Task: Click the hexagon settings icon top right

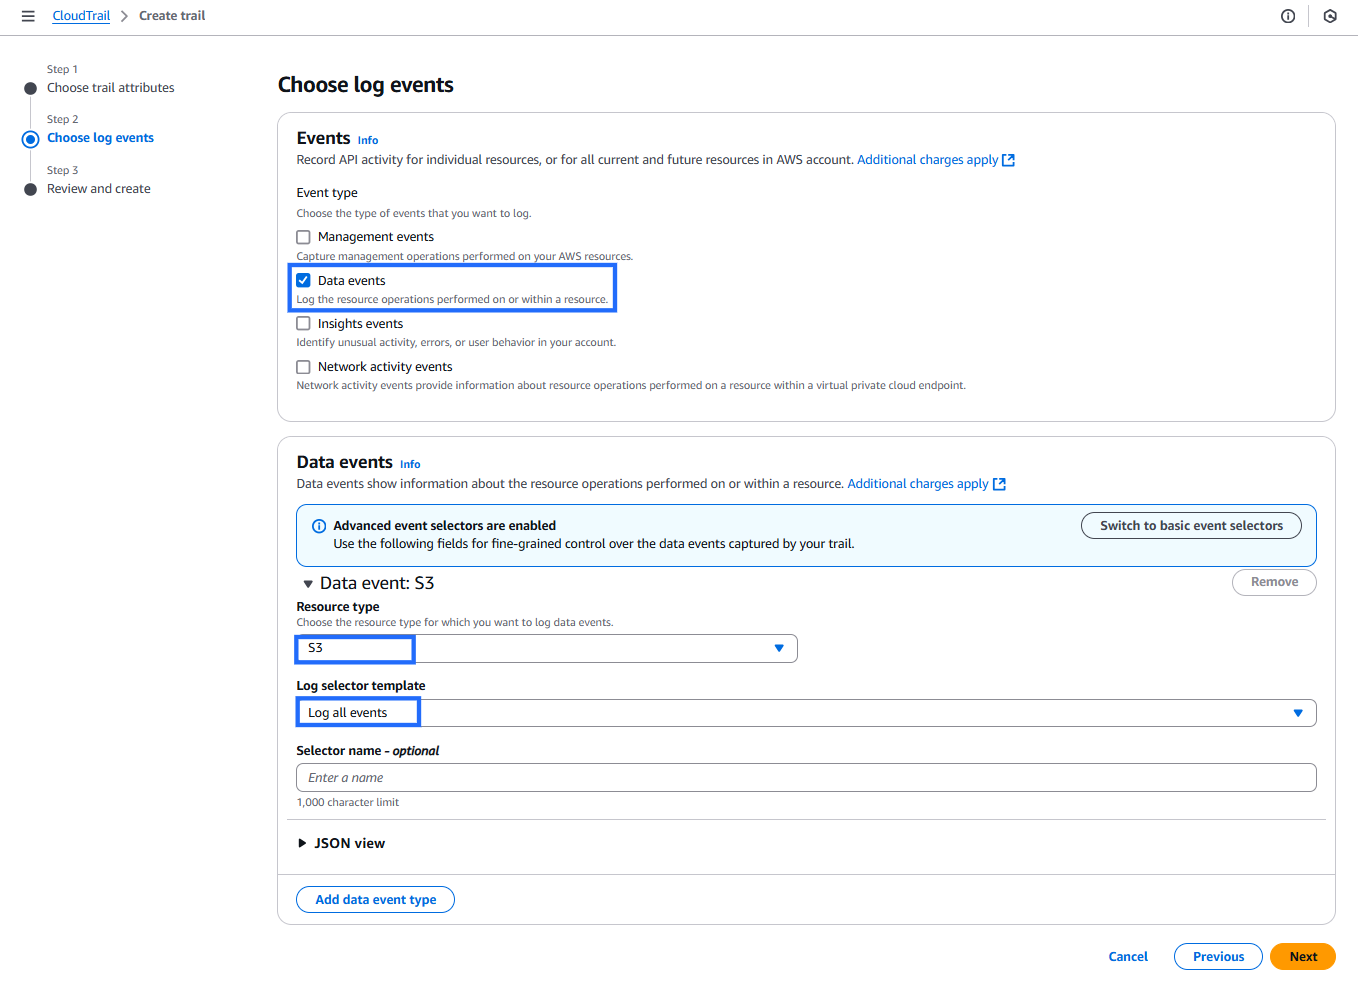Action: 1330,16
